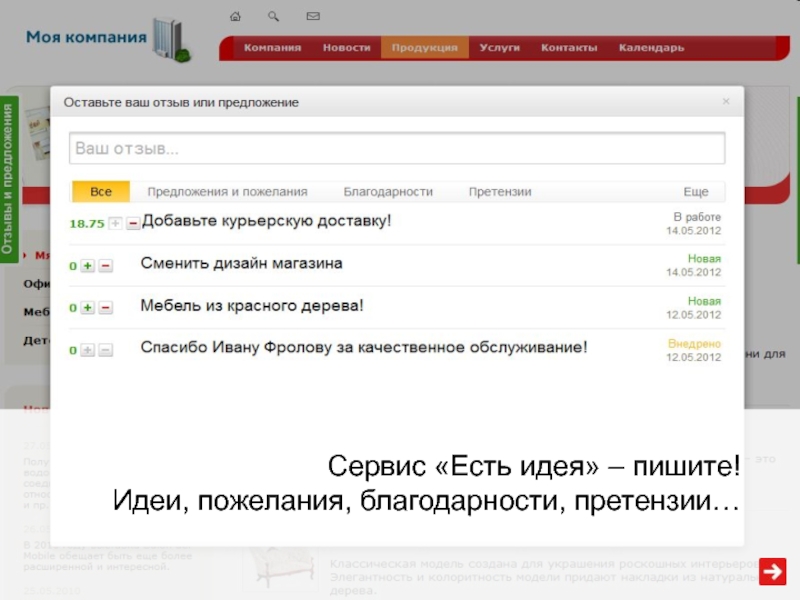Select the "Благодарности" tab

[388, 192]
